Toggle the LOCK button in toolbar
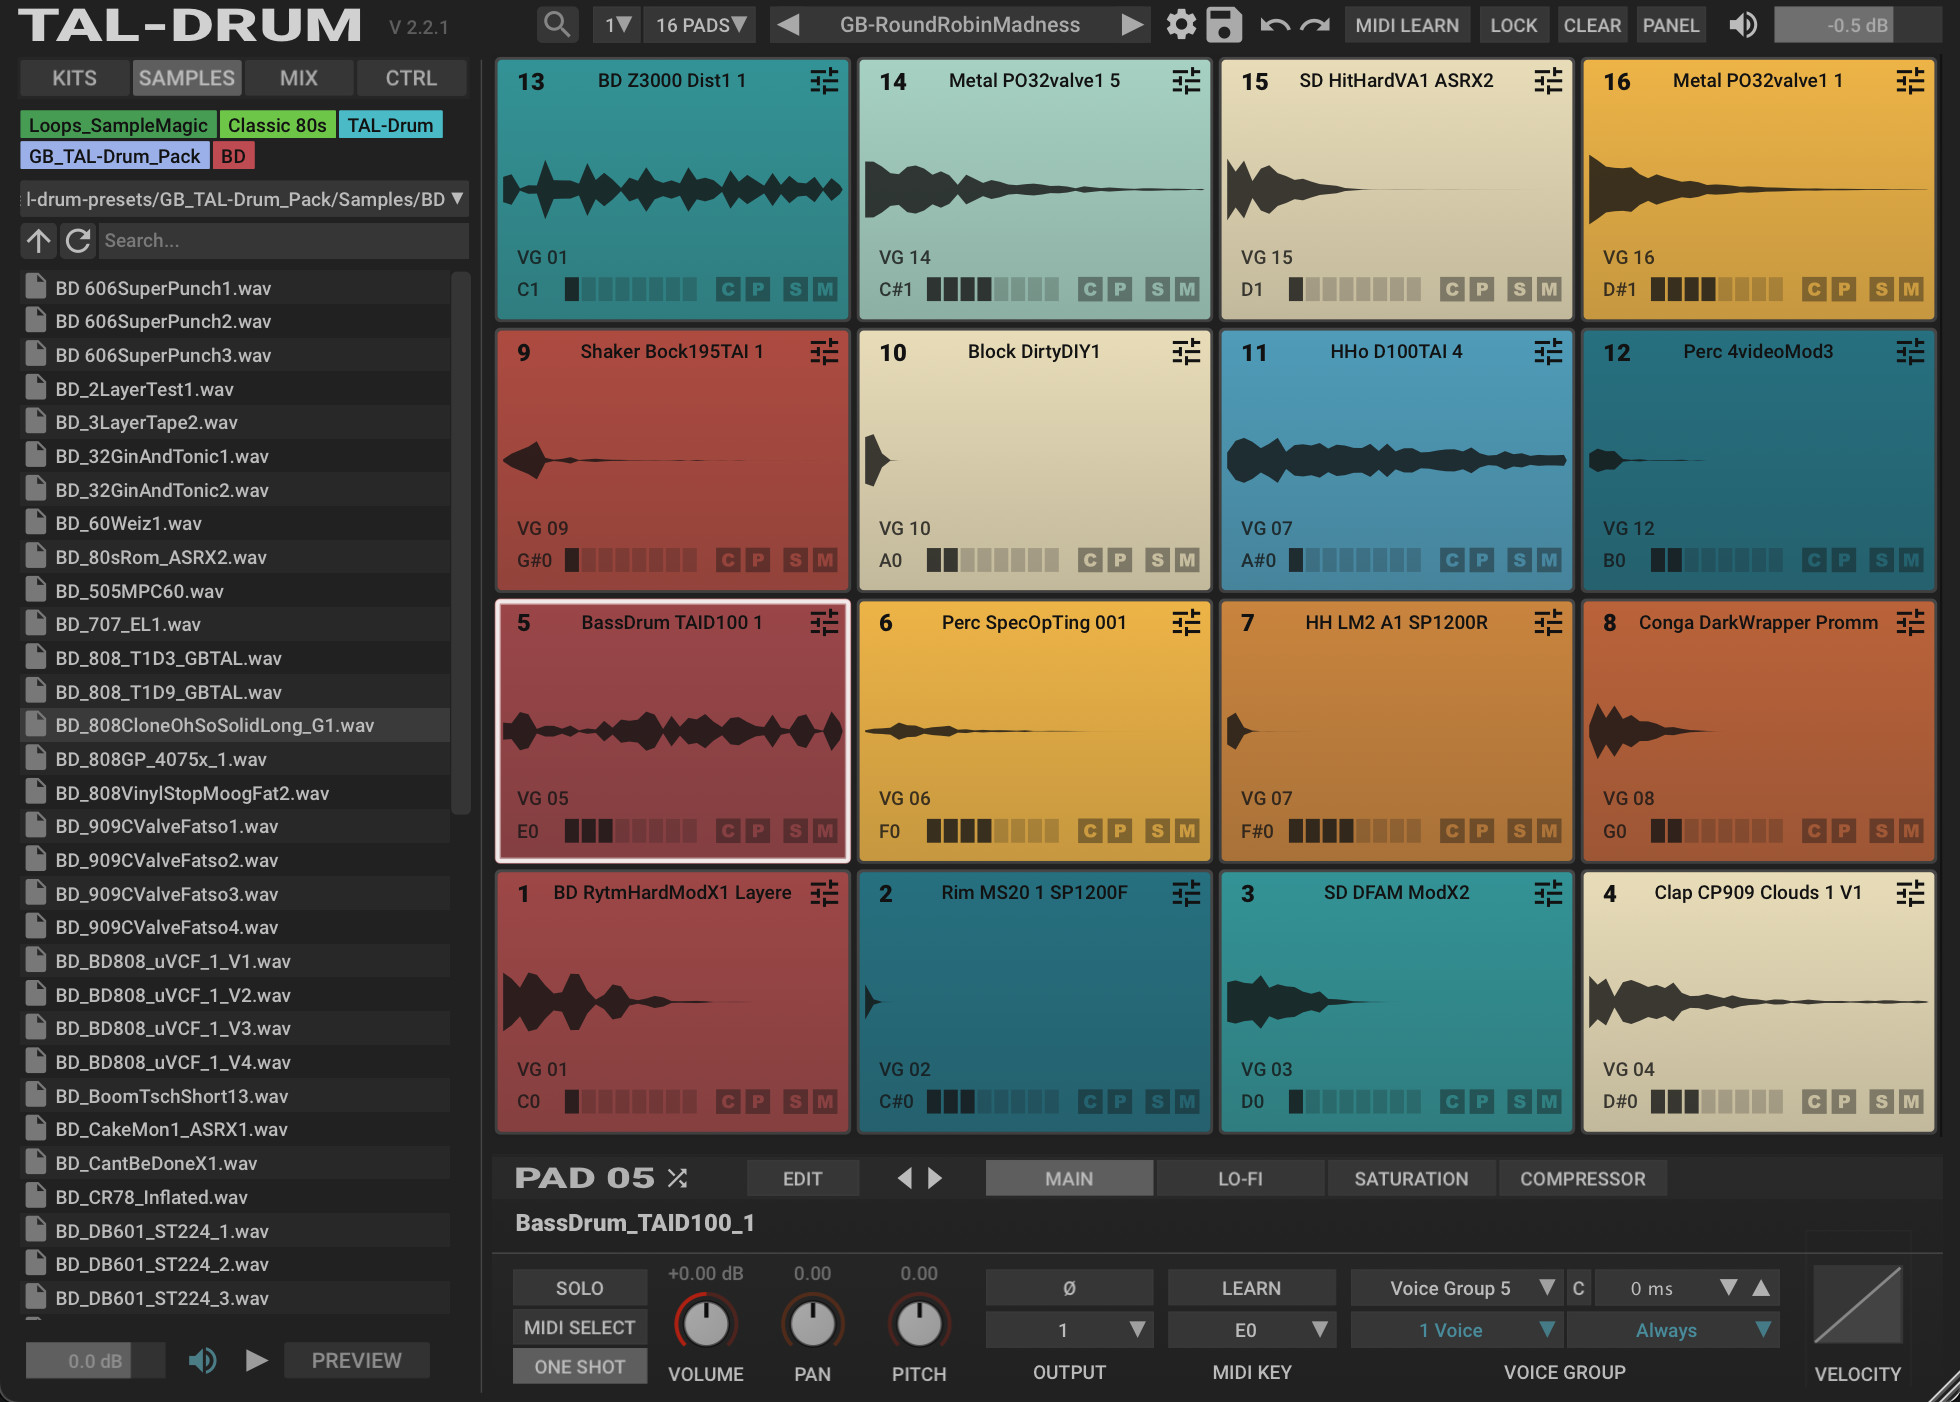Image resolution: width=1960 pixels, height=1402 pixels. pos(1508,26)
